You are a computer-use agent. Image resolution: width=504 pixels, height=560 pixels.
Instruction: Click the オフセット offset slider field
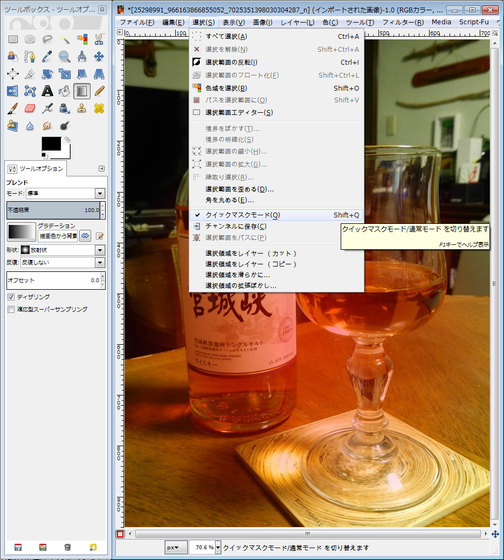(54, 280)
